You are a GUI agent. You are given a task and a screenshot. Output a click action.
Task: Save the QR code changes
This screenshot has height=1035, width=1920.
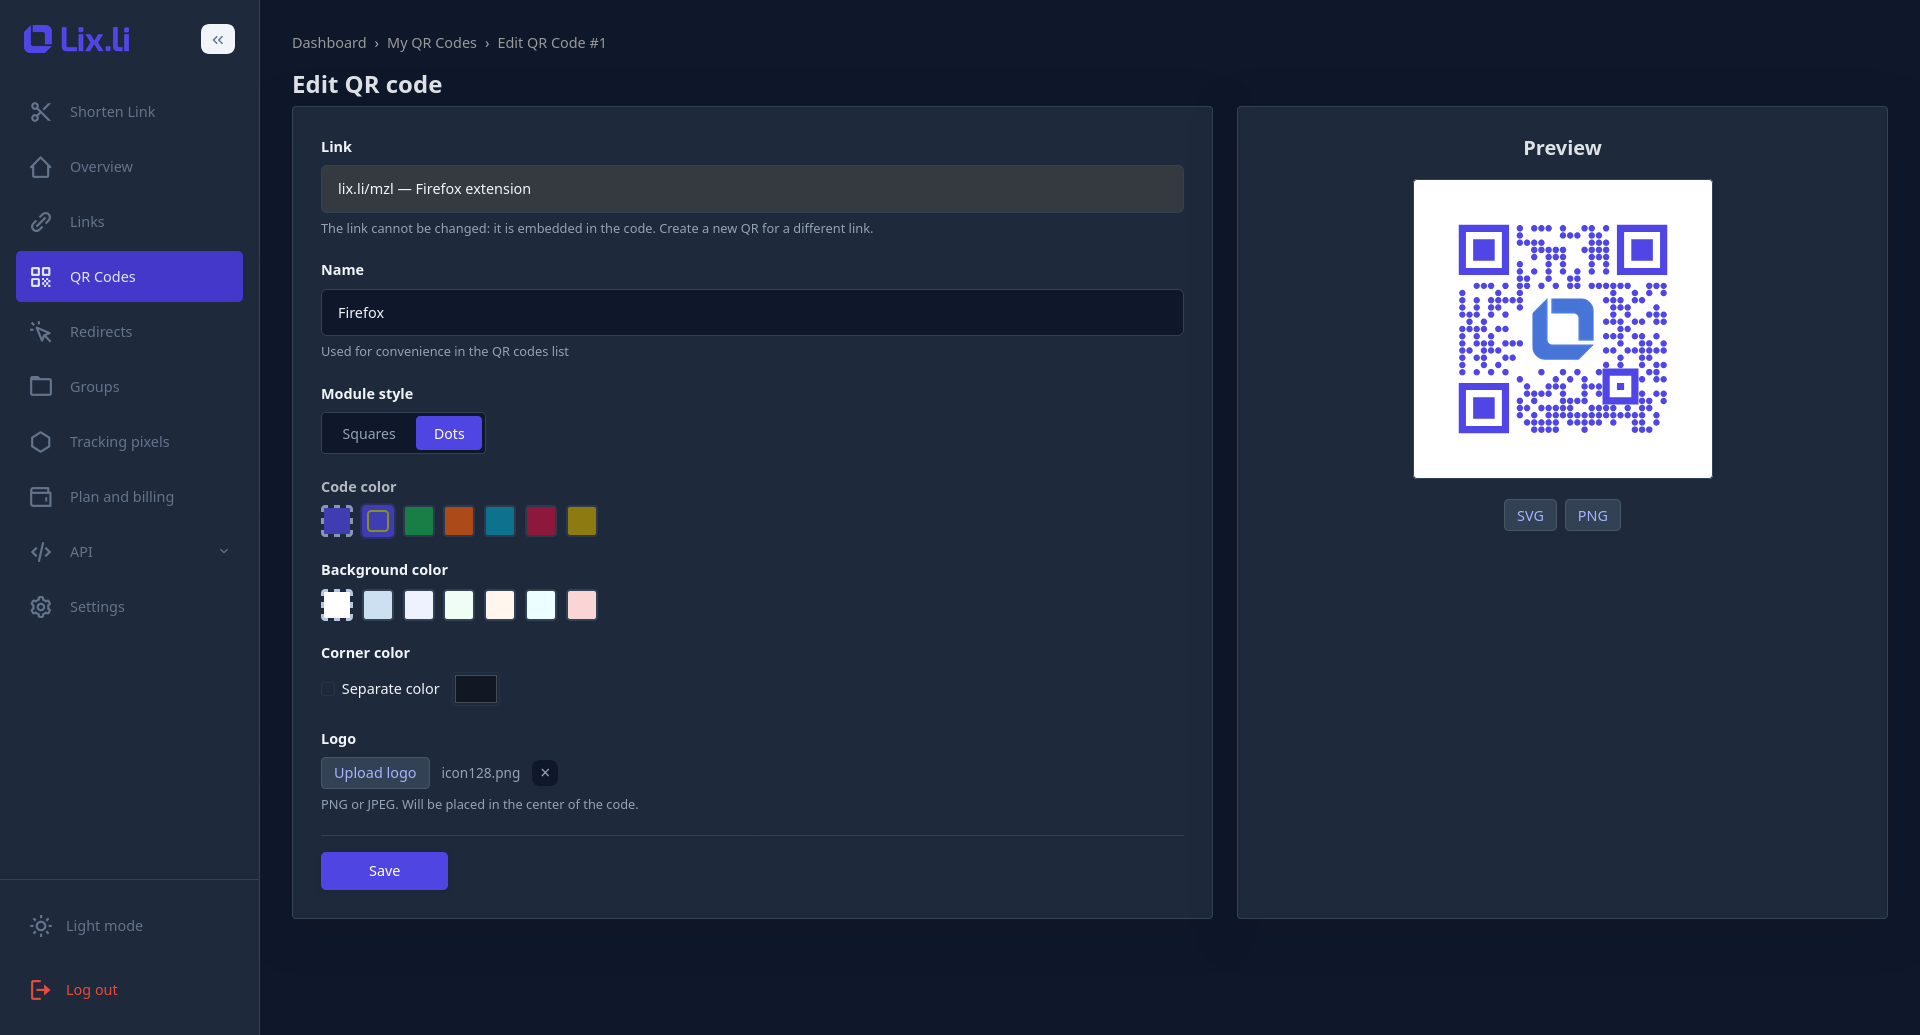pos(384,871)
